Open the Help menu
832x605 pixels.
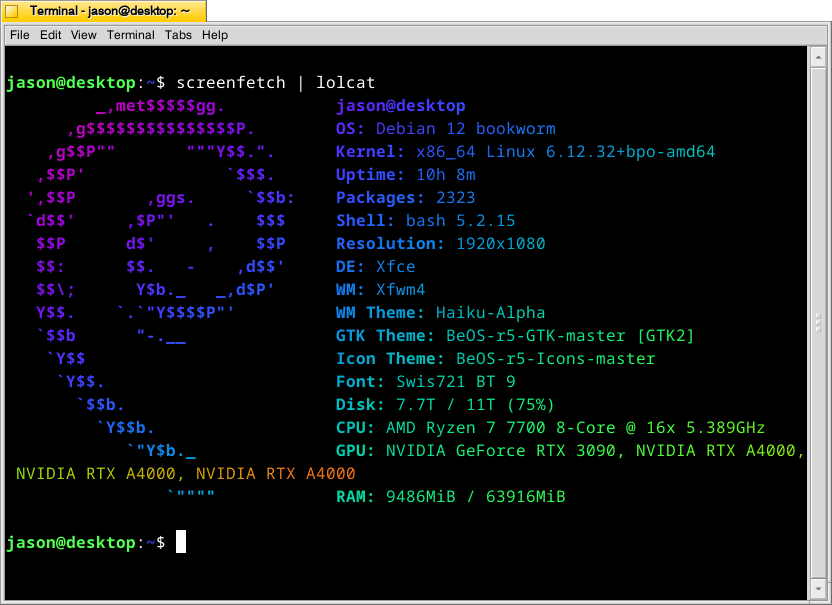214,35
